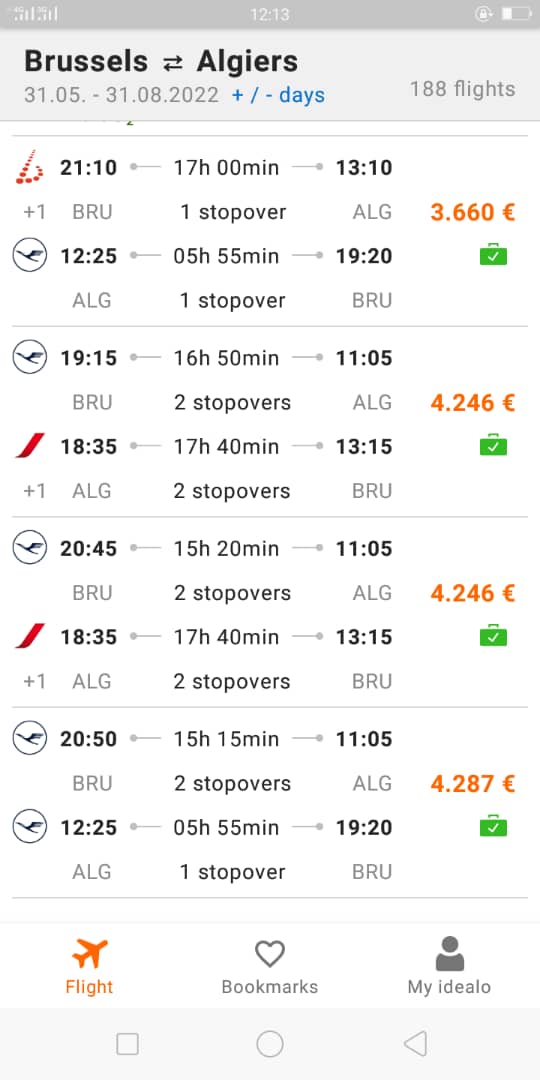
Task: Tap the Android back triangle button
Action: point(415,1043)
